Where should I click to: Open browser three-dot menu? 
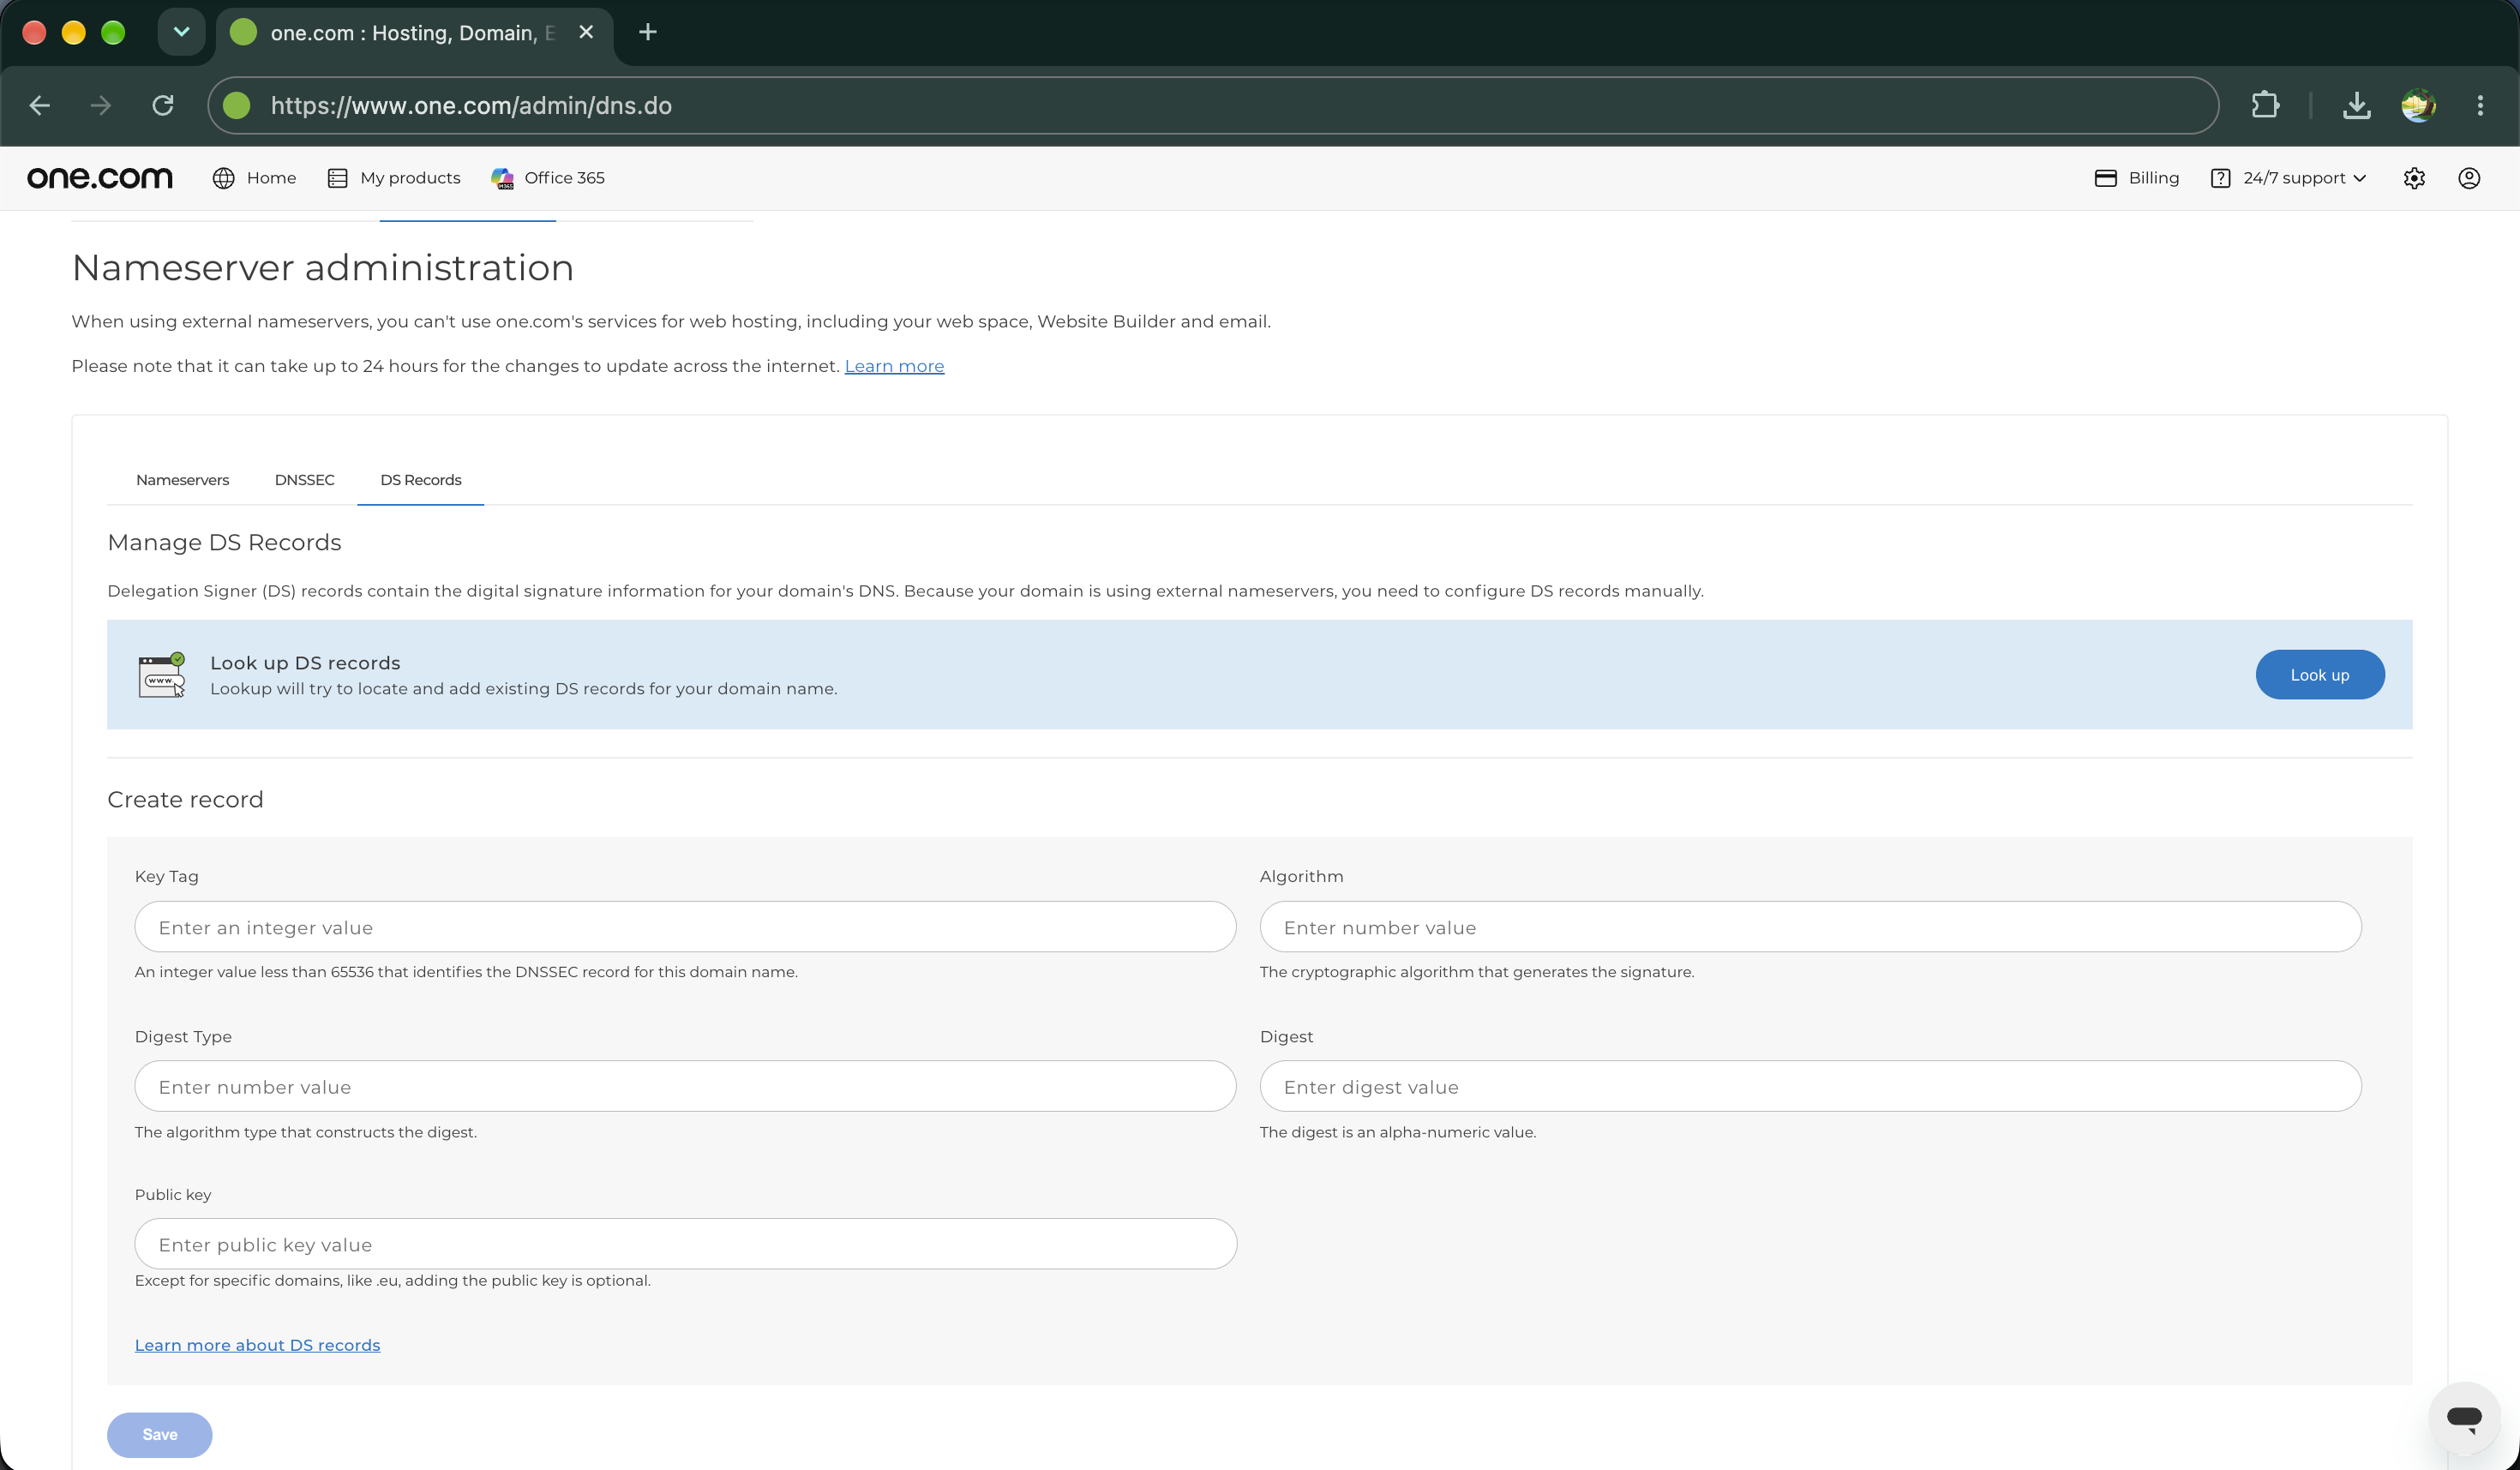[2480, 105]
